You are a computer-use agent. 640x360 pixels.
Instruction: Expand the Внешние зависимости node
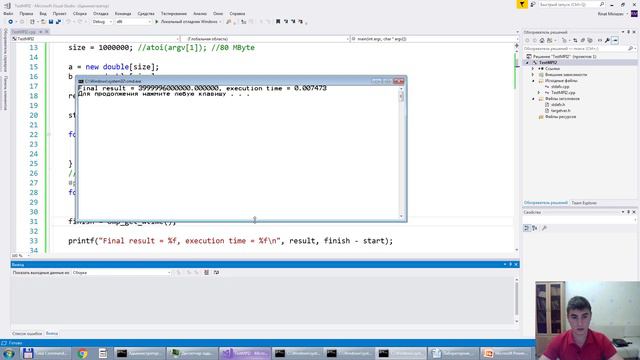pyautogui.click(x=533, y=75)
